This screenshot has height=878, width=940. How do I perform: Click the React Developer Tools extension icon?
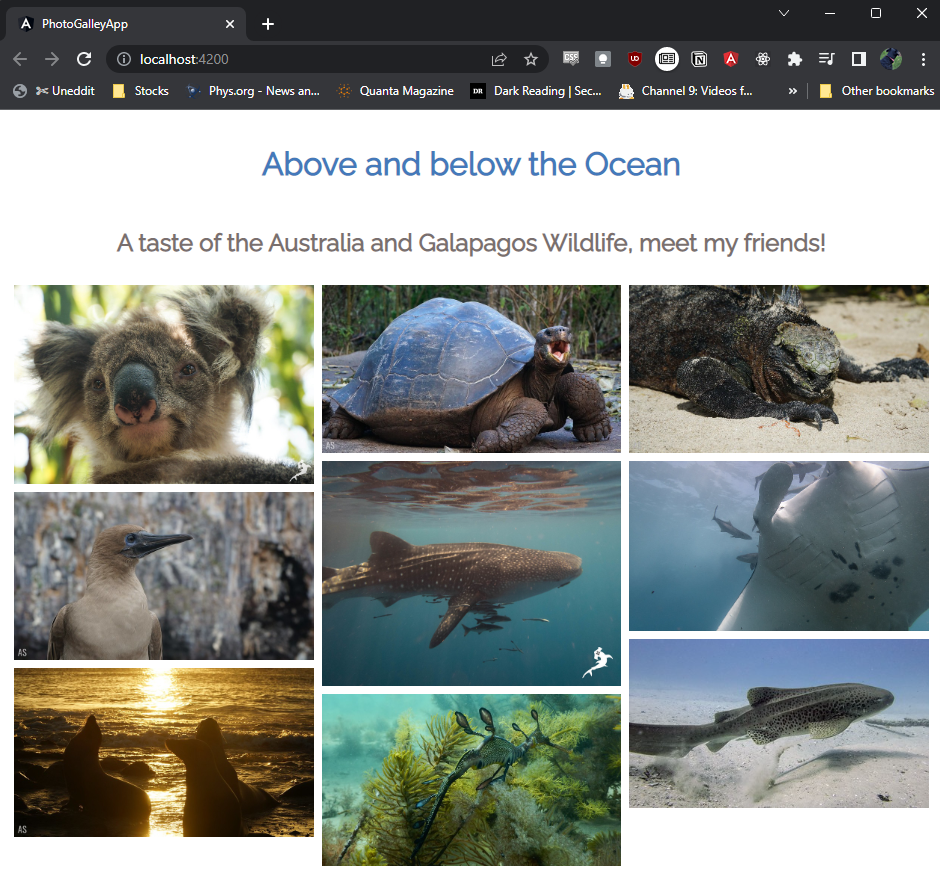[x=763, y=59]
